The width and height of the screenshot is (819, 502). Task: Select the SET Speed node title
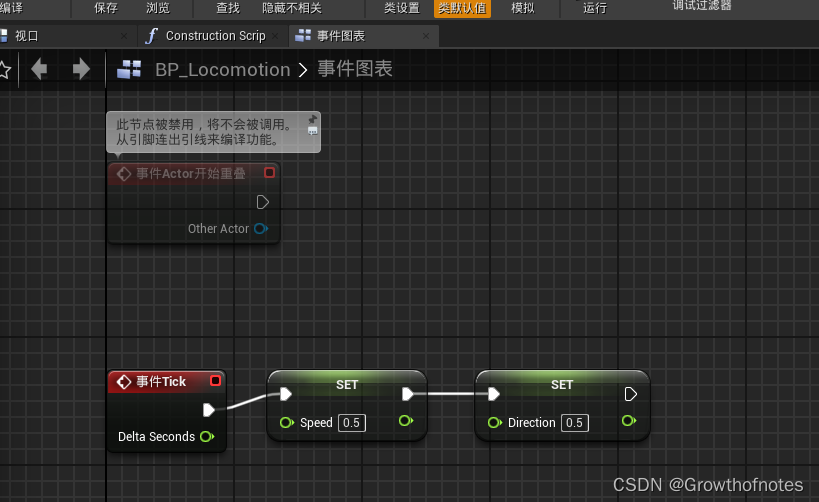pyautogui.click(x=347, y=384)
